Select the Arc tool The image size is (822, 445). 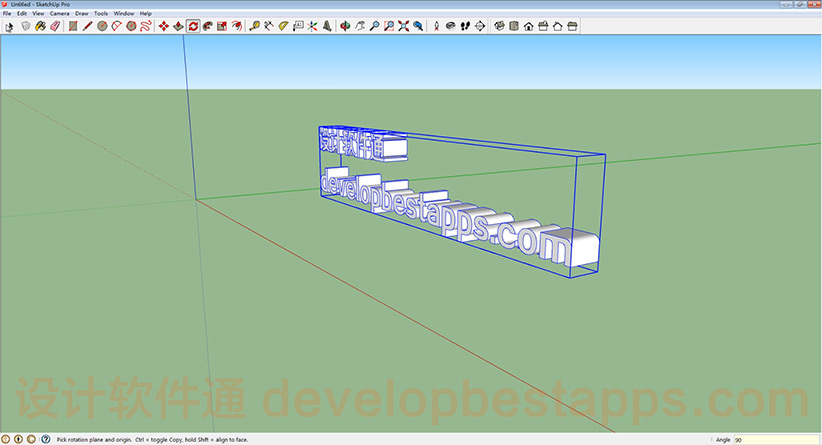(x=116, y=26)
